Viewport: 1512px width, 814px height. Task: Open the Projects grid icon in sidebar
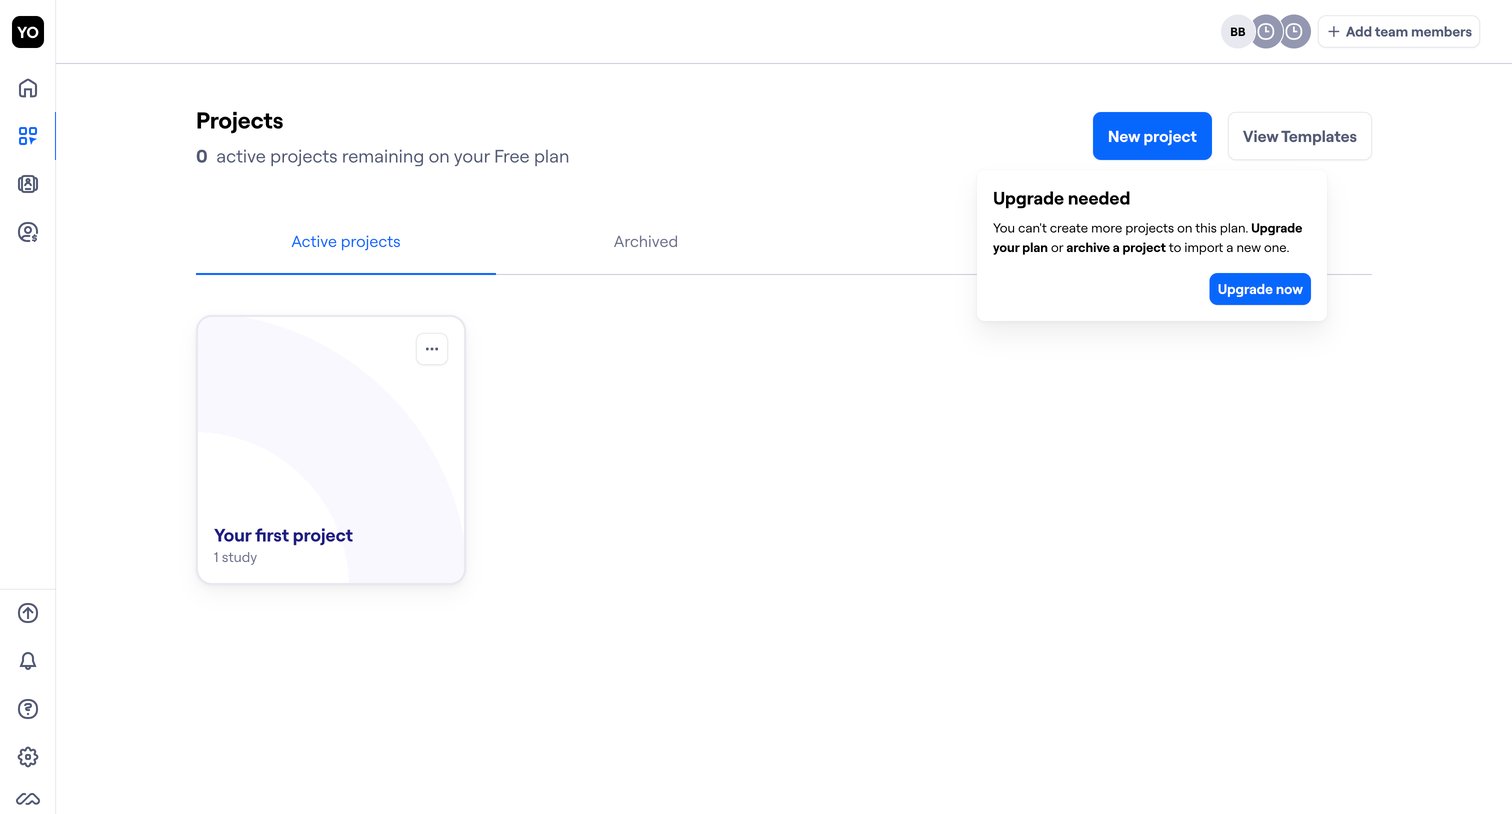coord(28,136)
